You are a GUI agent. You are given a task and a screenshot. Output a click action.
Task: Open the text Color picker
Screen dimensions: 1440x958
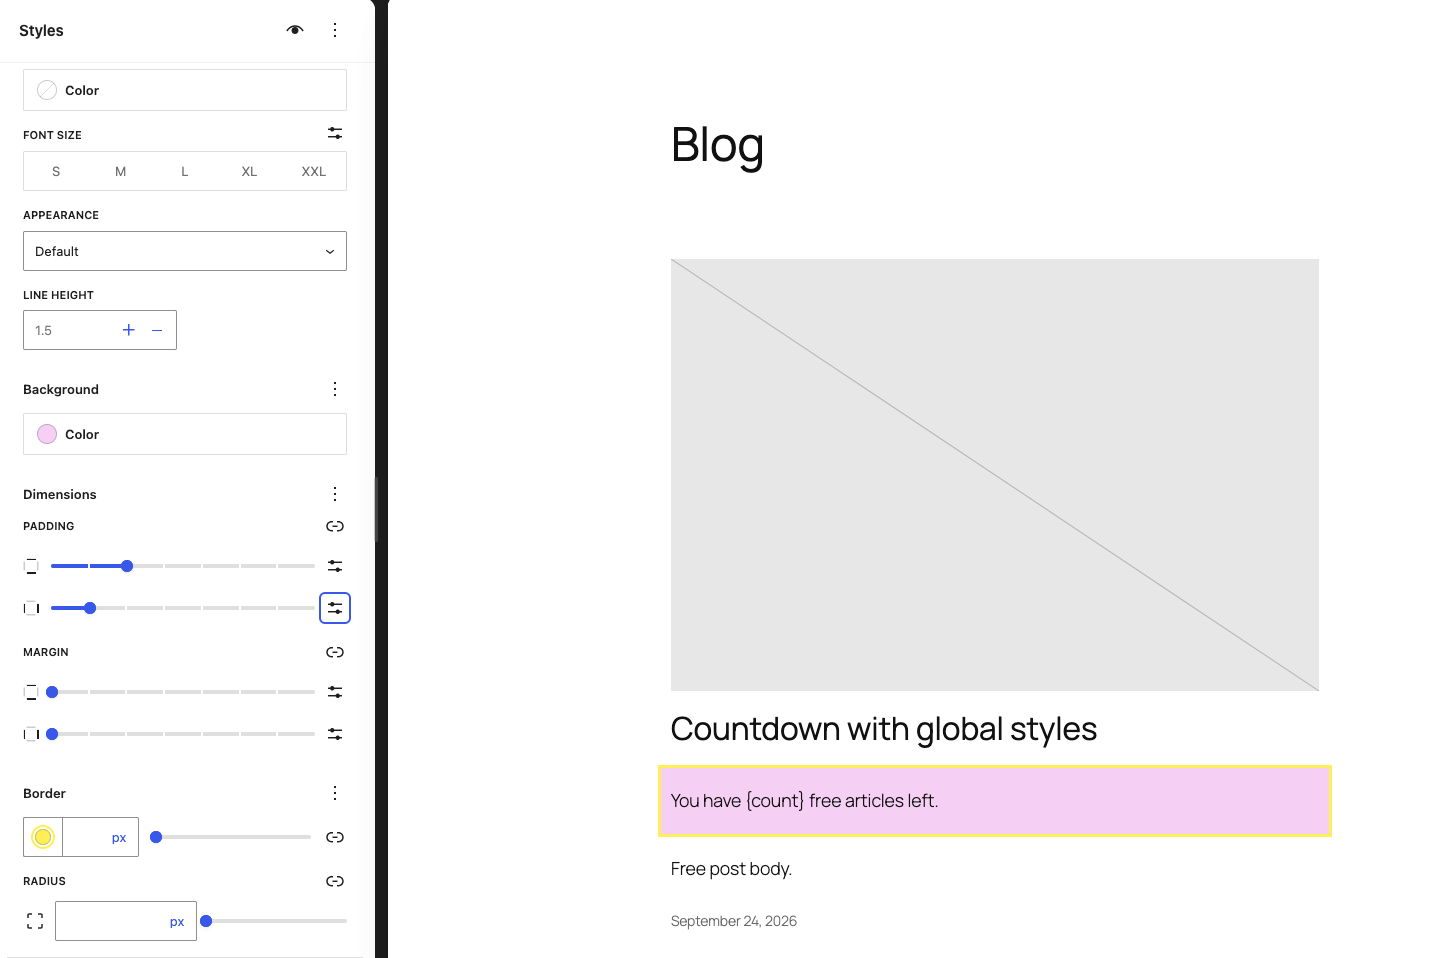coord(185,90)
